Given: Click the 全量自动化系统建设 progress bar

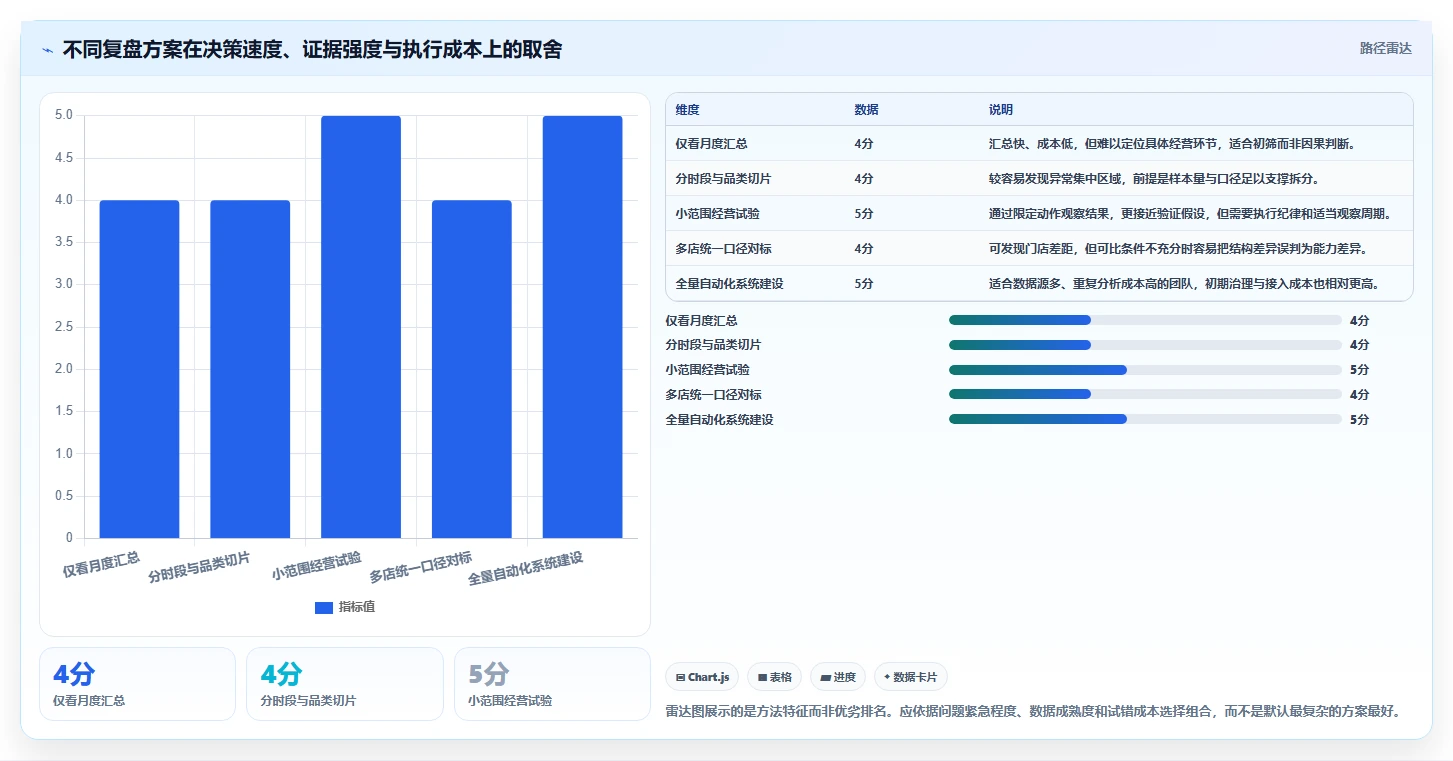Looking at the screenshot, I should tap(1145, 419).
